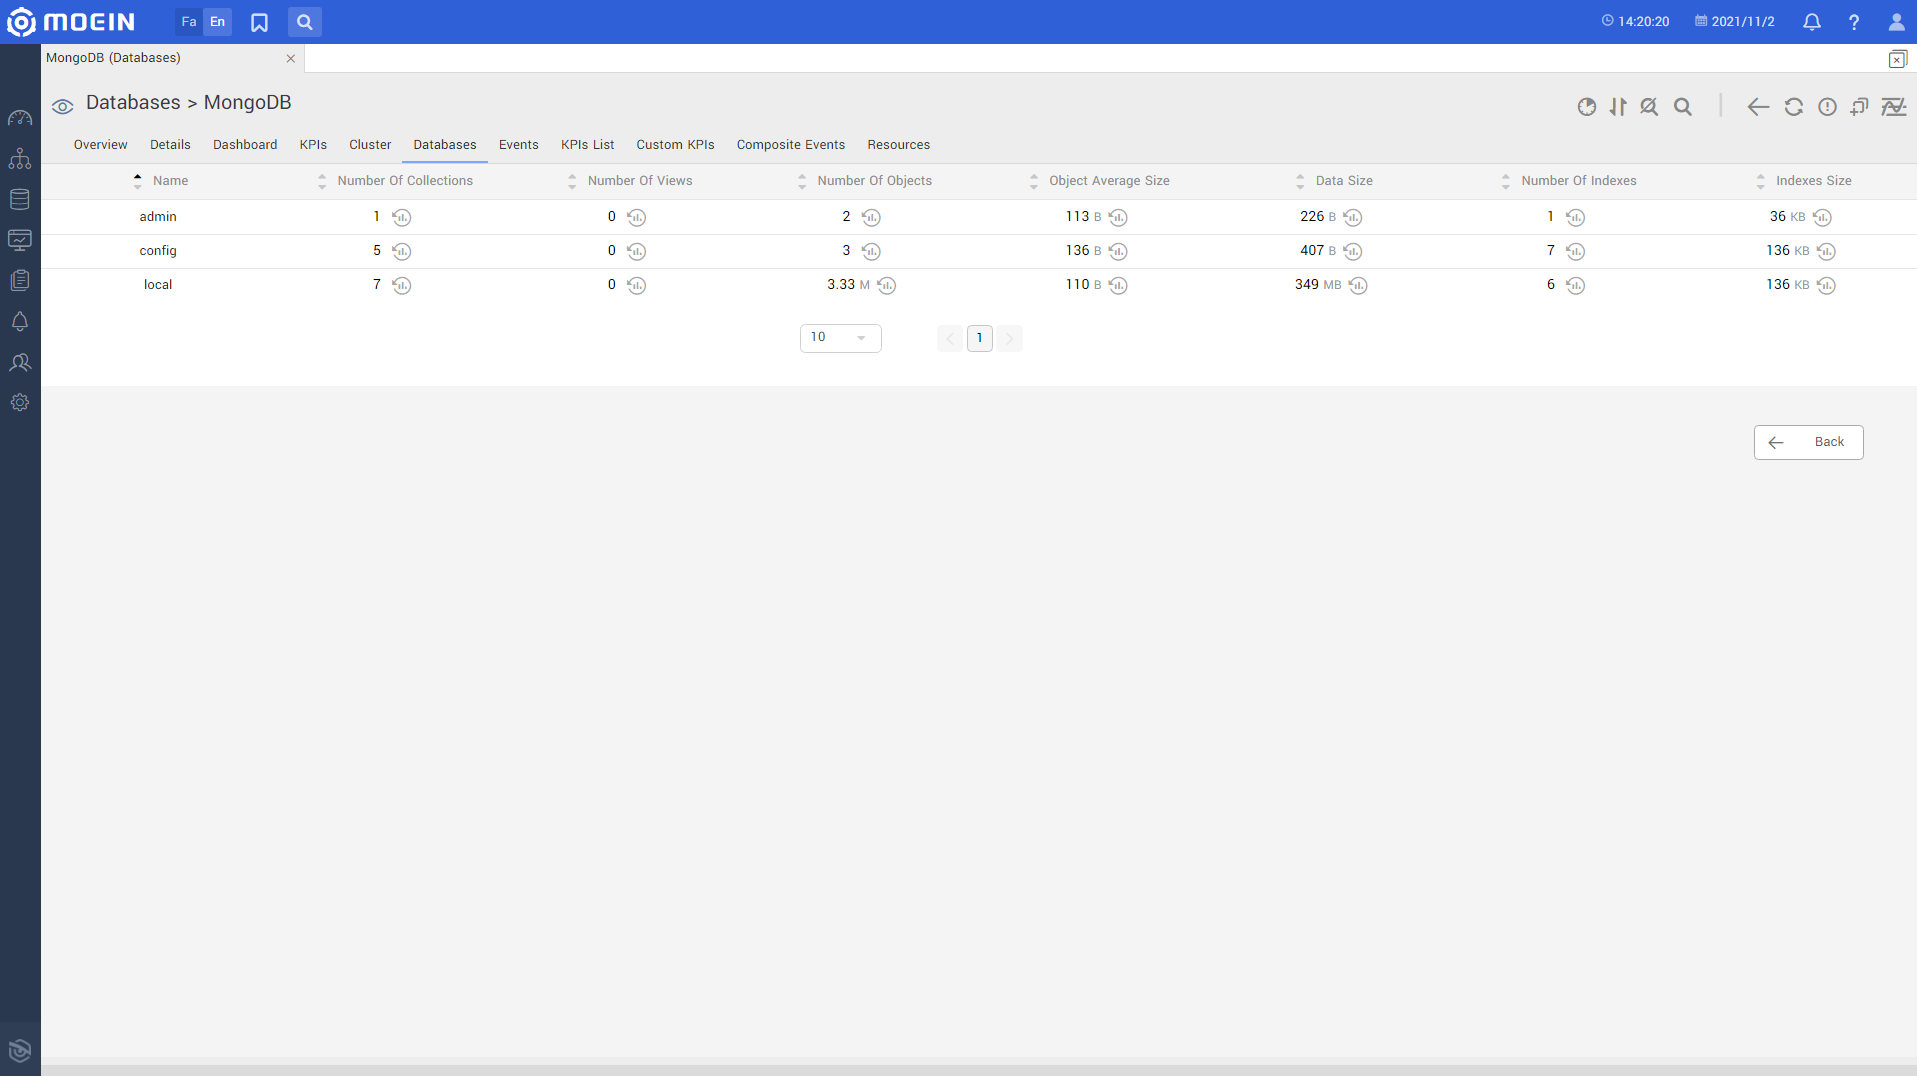The image size is (1917, 1076).
Task: Open the users sidebar icon
Action: pyautogui.click(x=20, y=362)
